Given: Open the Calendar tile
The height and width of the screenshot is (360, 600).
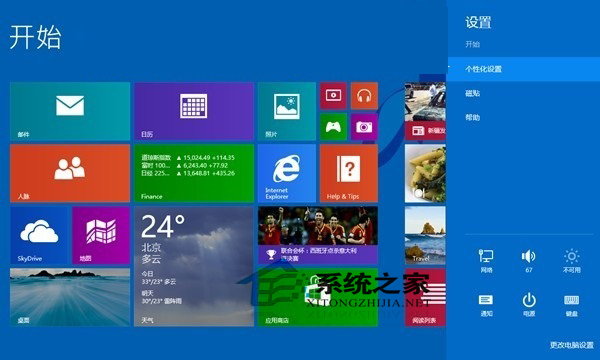Looking at the screenshot, I should coord(194,111).
